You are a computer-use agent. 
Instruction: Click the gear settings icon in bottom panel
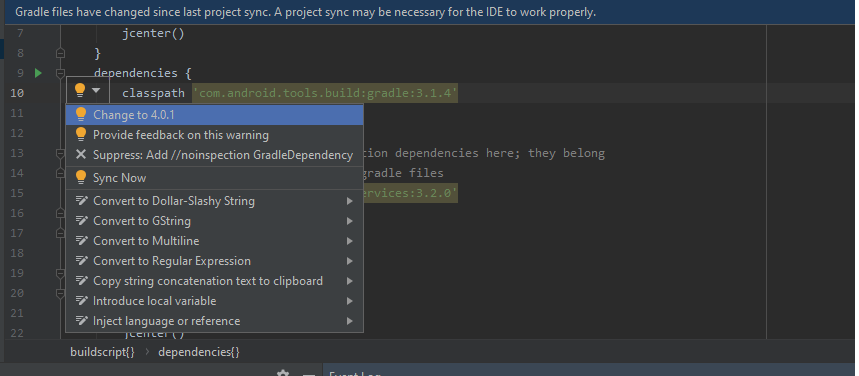click(283, 373)
